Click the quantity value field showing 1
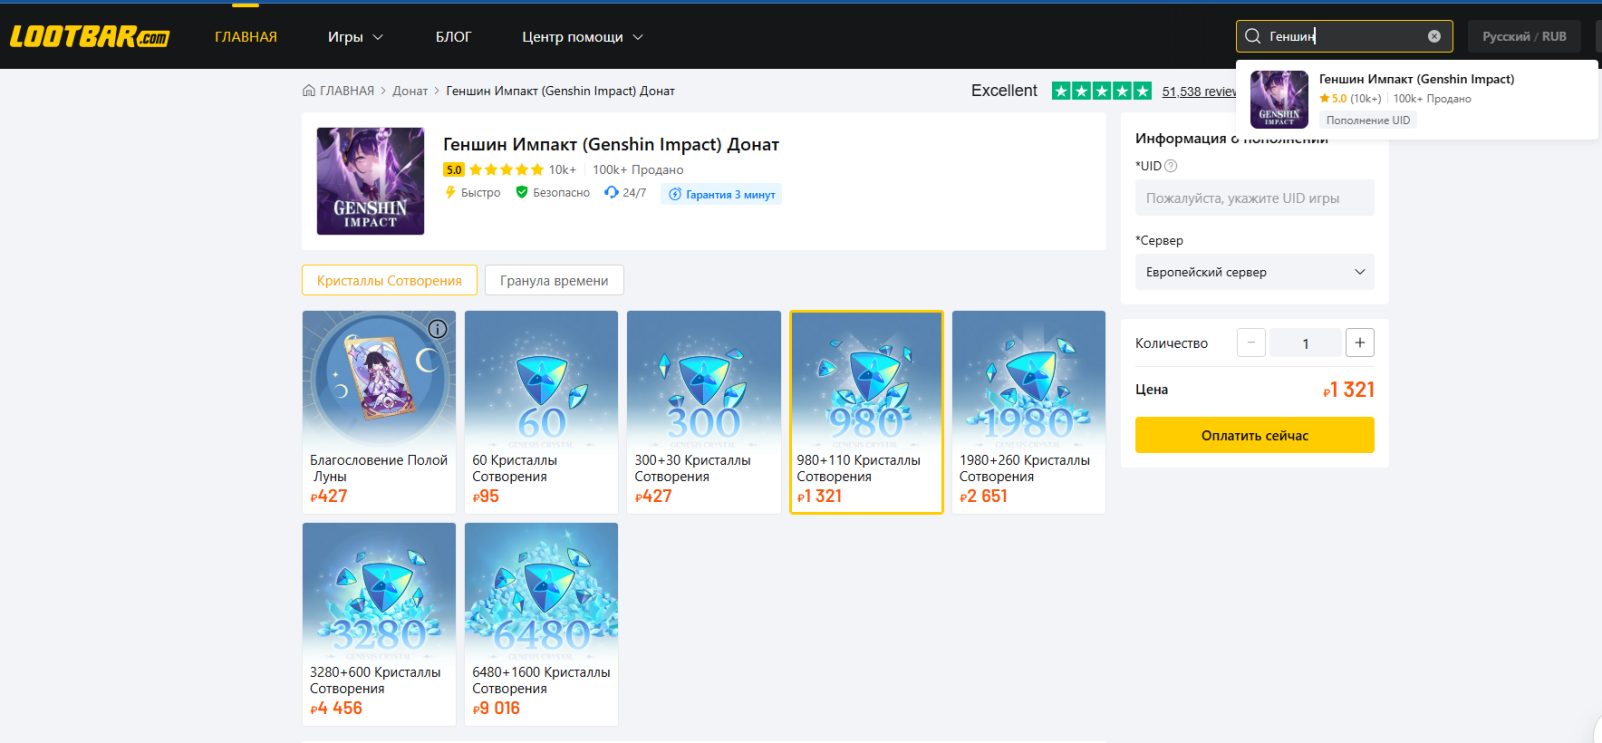This screenshot has height=743, width=1602. [x=1306, y=343]
